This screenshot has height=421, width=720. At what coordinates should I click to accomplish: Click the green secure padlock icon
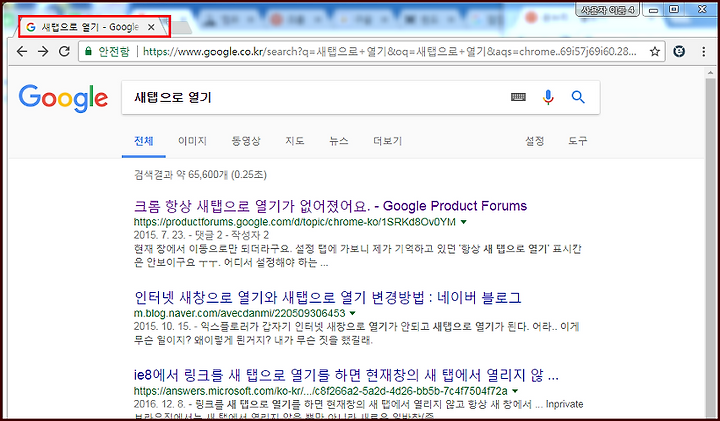click(x=88, y=51)
